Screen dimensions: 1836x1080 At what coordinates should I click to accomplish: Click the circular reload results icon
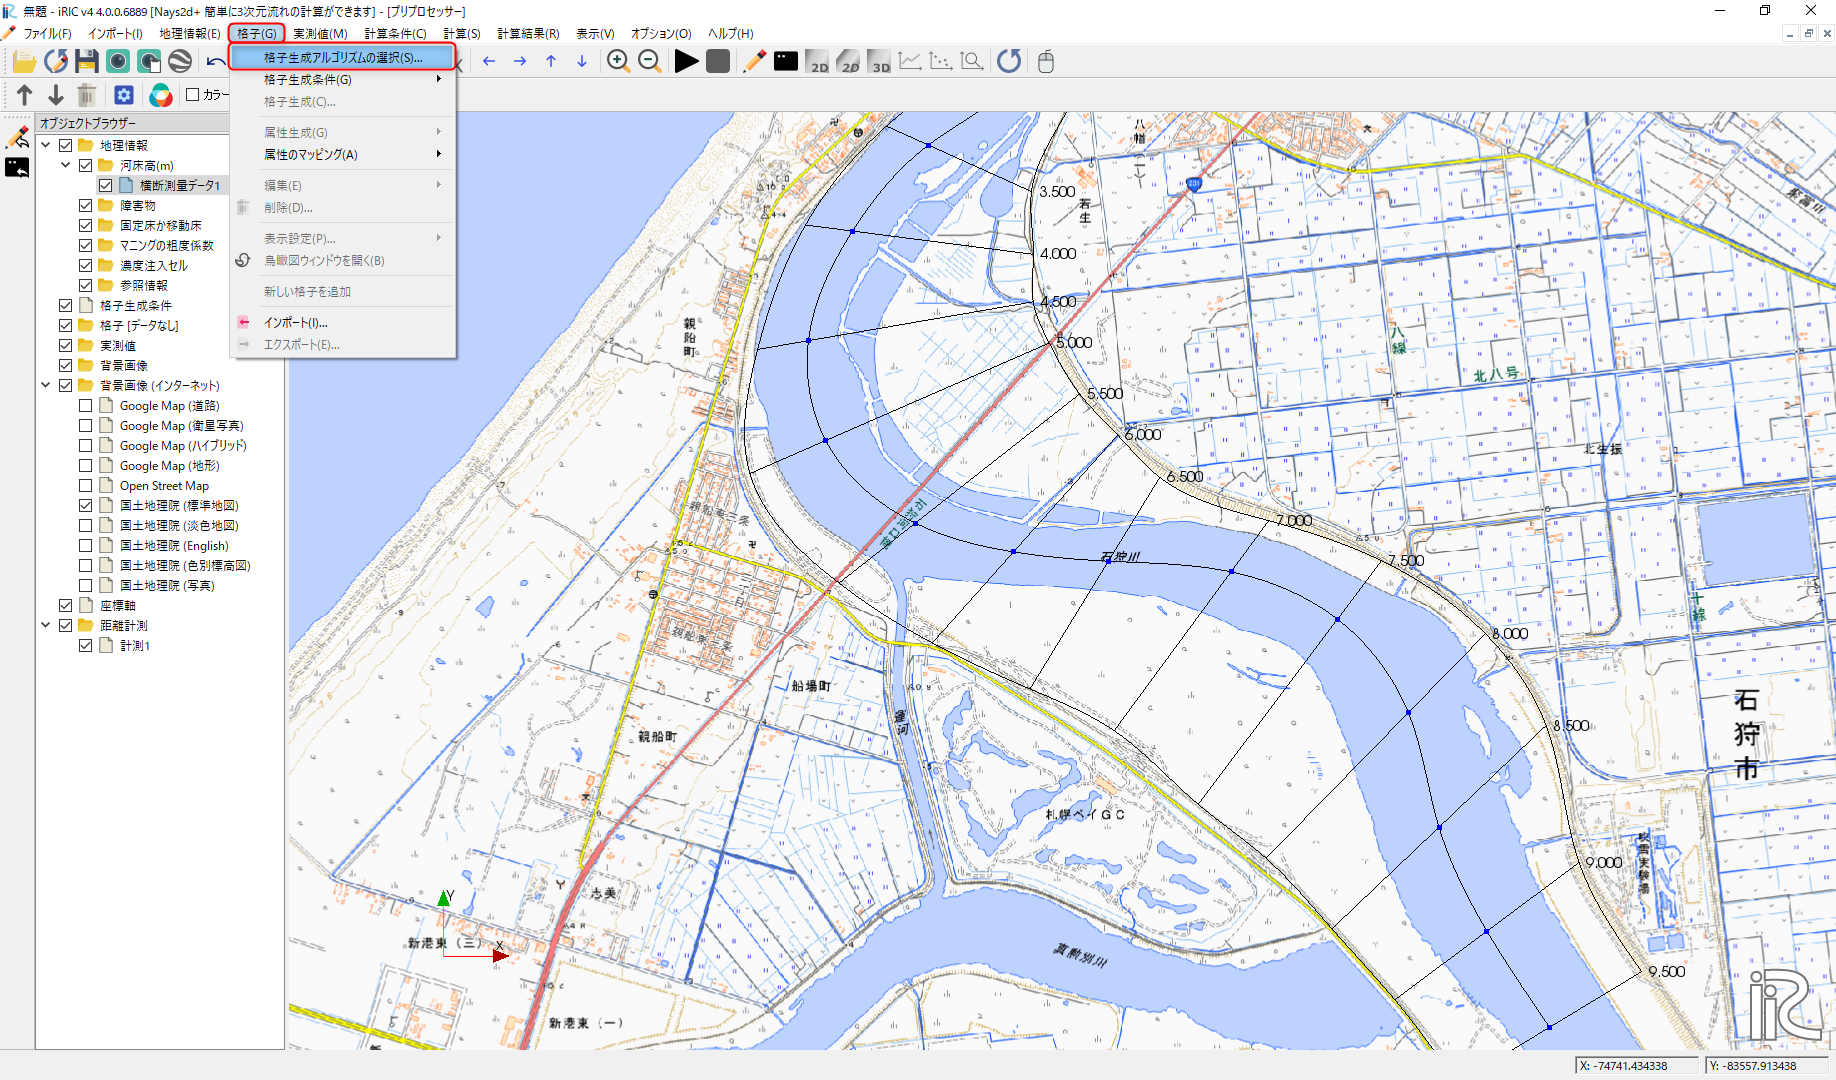pyautogui.click(x=1009, y=62)
